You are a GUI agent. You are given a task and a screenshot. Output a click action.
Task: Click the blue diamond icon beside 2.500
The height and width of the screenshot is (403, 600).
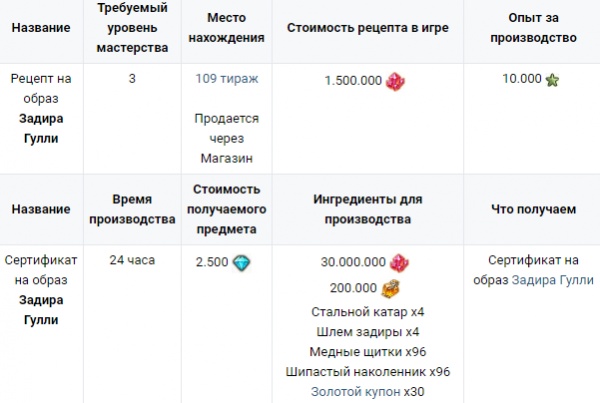[x=241, y=263]
